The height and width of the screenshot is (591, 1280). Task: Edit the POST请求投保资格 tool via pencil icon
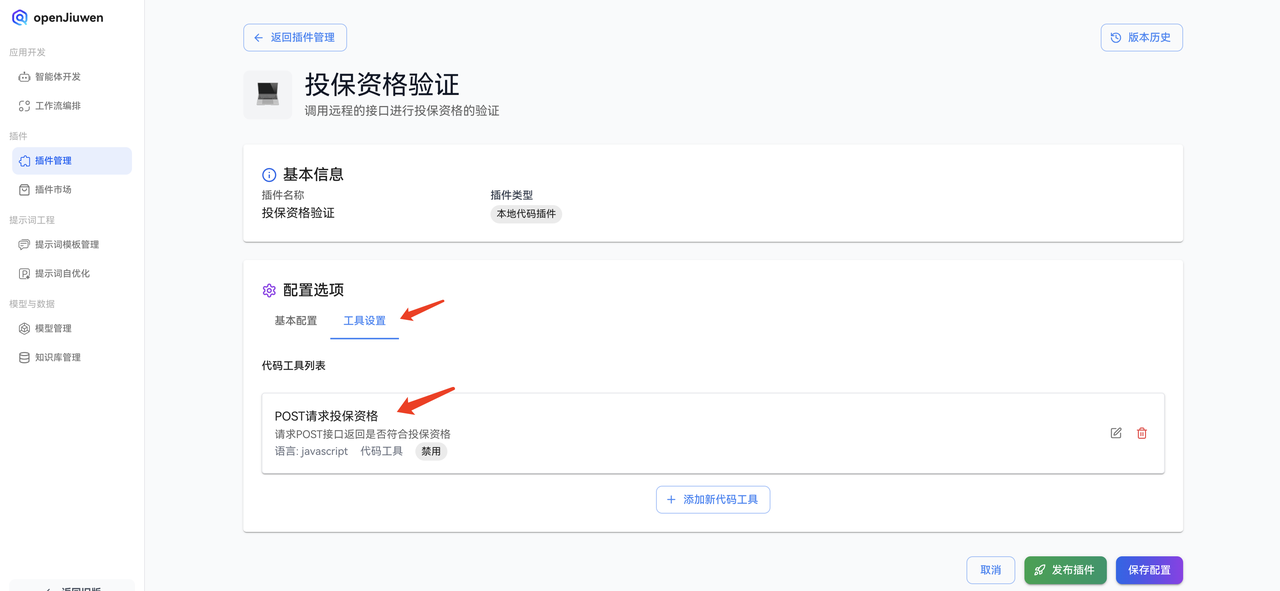click(1116, 433)
